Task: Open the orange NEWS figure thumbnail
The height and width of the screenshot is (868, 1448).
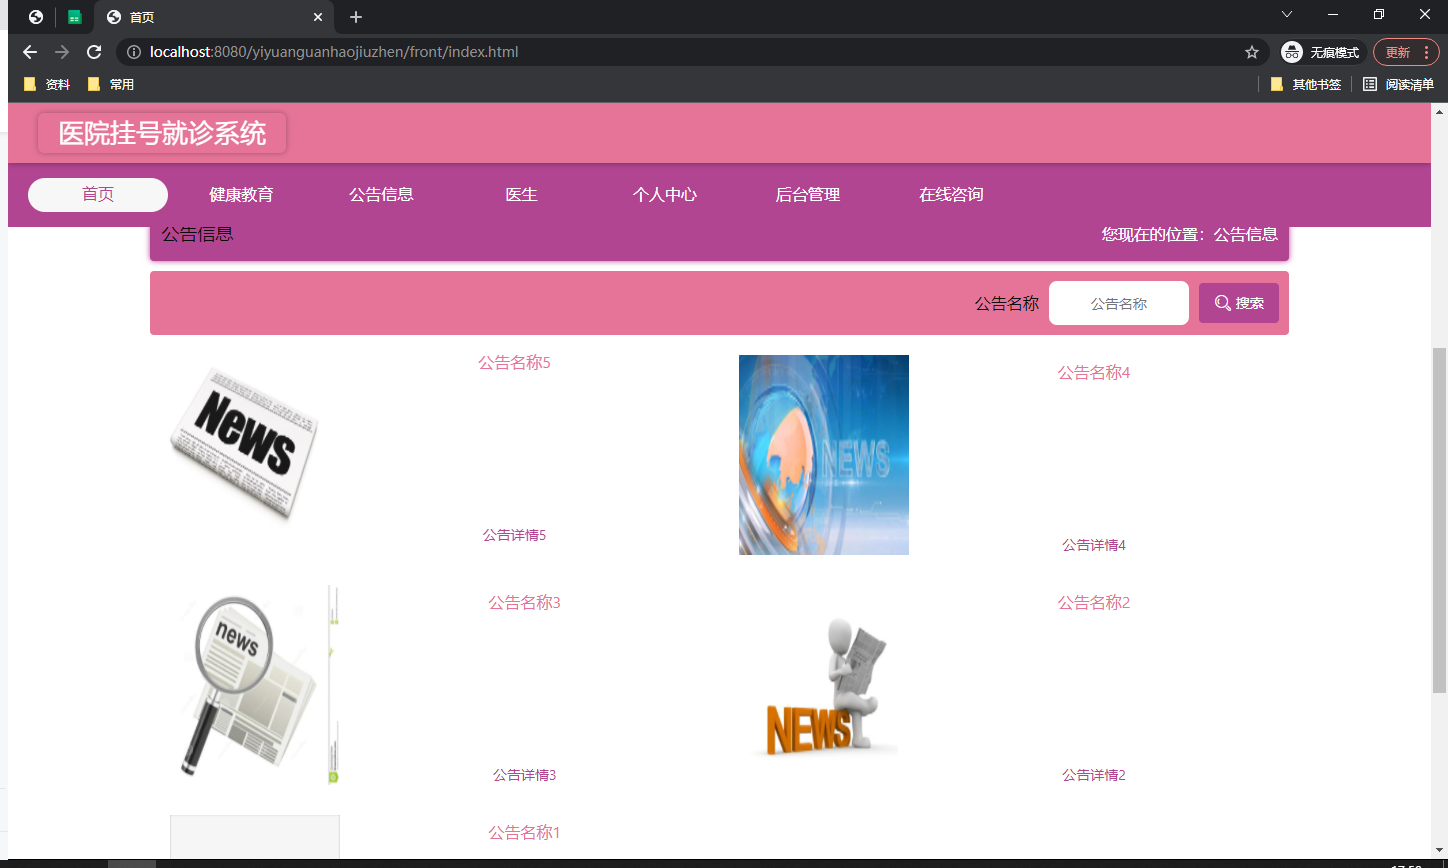Action: 824,685
